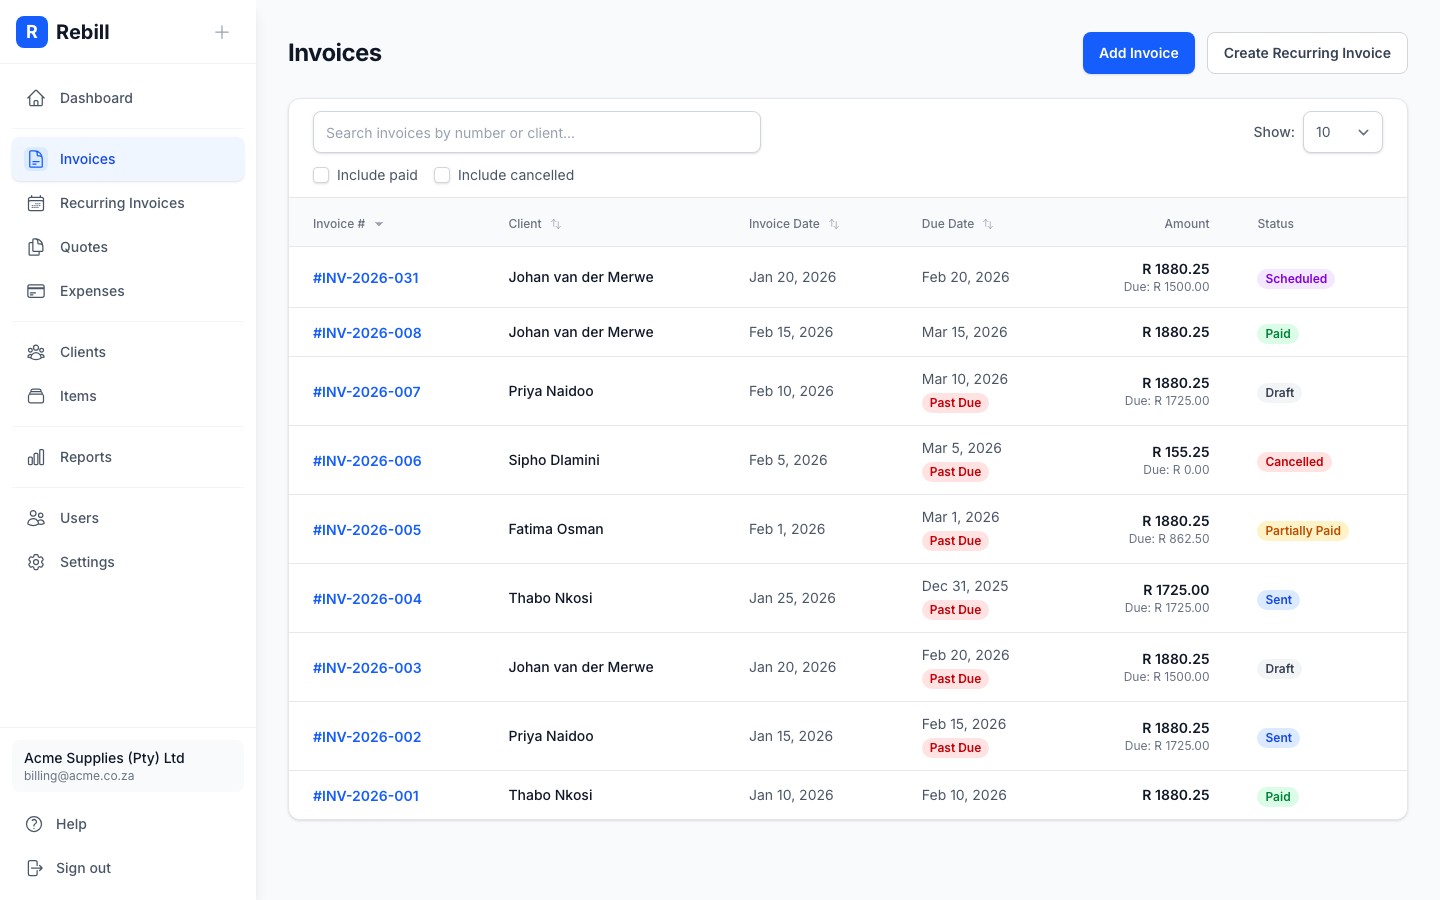Open the Clients people icon
The height and width of the screenshot is (900, 1440).
36,352
